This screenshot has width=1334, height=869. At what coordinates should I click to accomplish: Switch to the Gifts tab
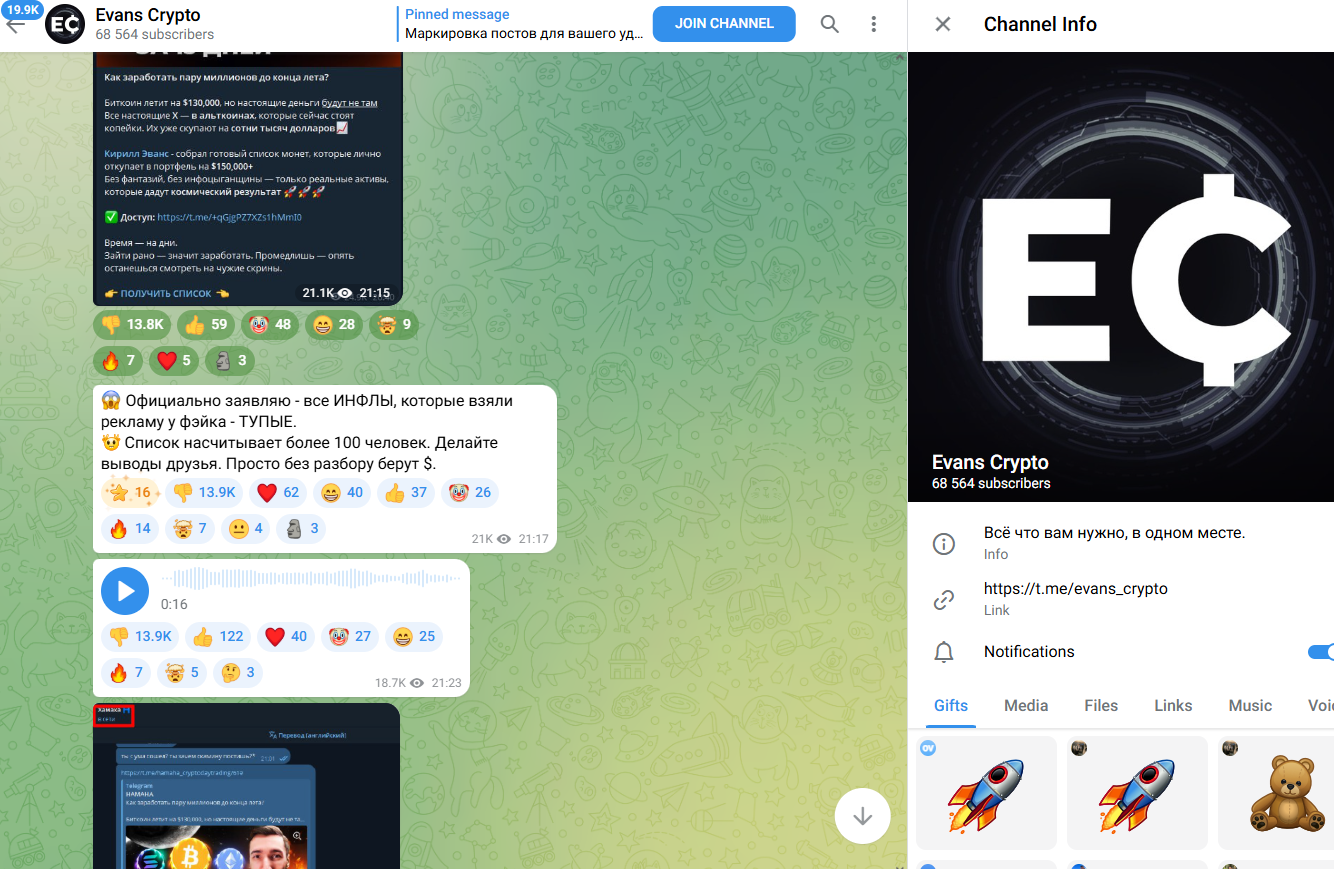coord(951,705)
